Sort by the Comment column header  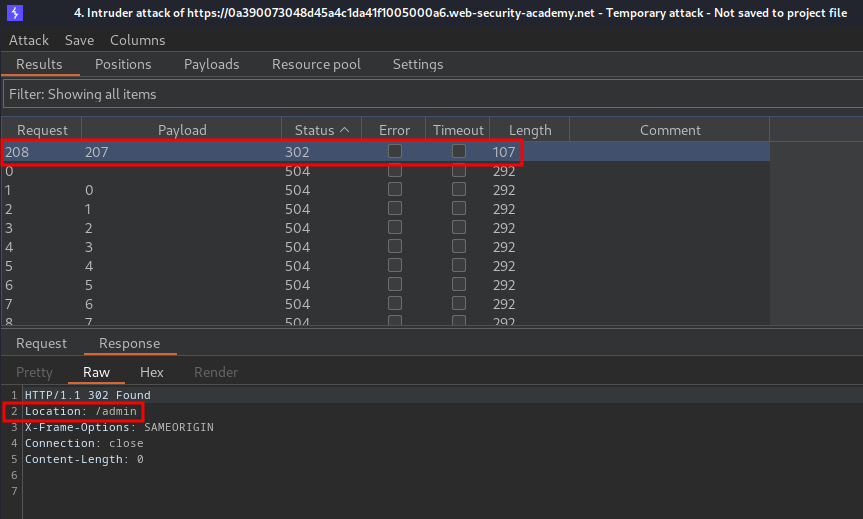[x=670, y=130]
